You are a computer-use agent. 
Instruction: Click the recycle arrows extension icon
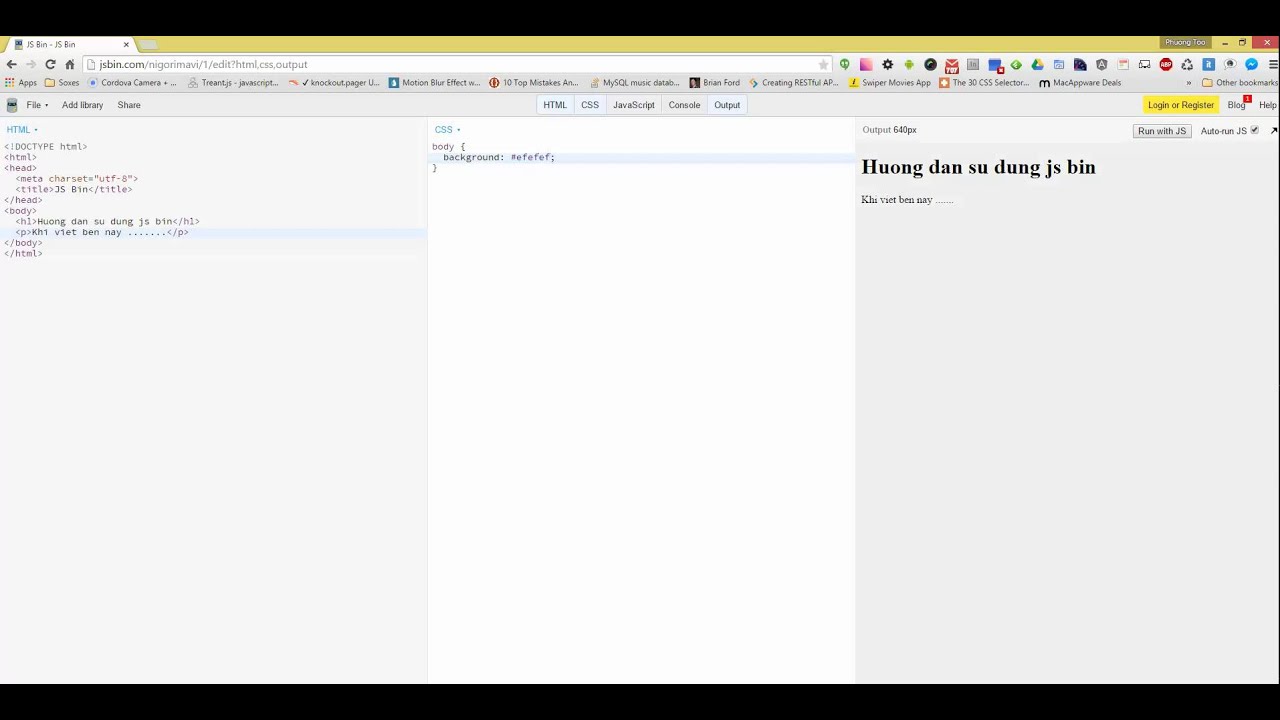pyautogui.click(x=1187, y=64)
